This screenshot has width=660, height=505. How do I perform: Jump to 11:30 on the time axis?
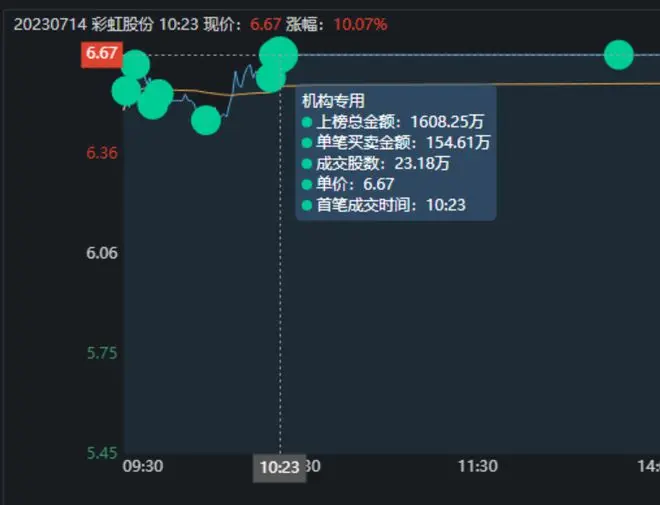tap(478, 467)
